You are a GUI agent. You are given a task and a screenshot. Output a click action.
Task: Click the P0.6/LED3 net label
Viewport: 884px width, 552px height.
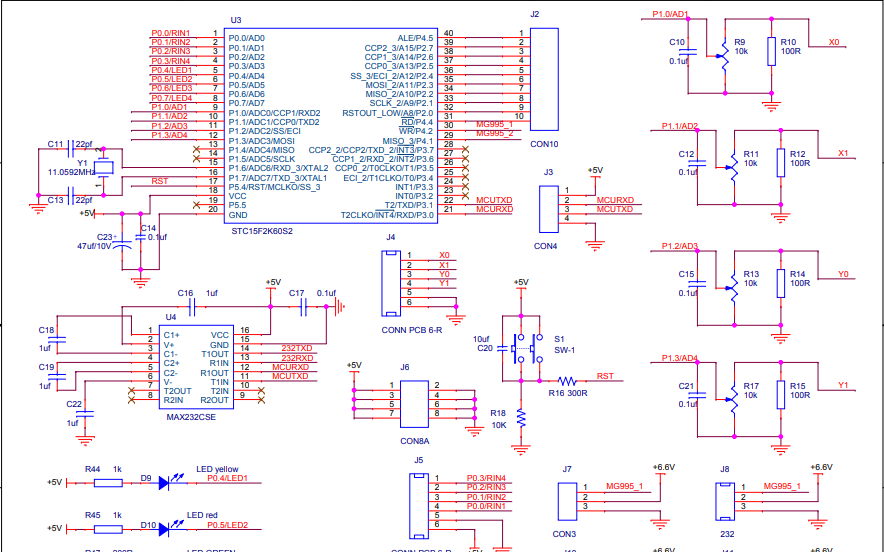(x=172, y=89)
